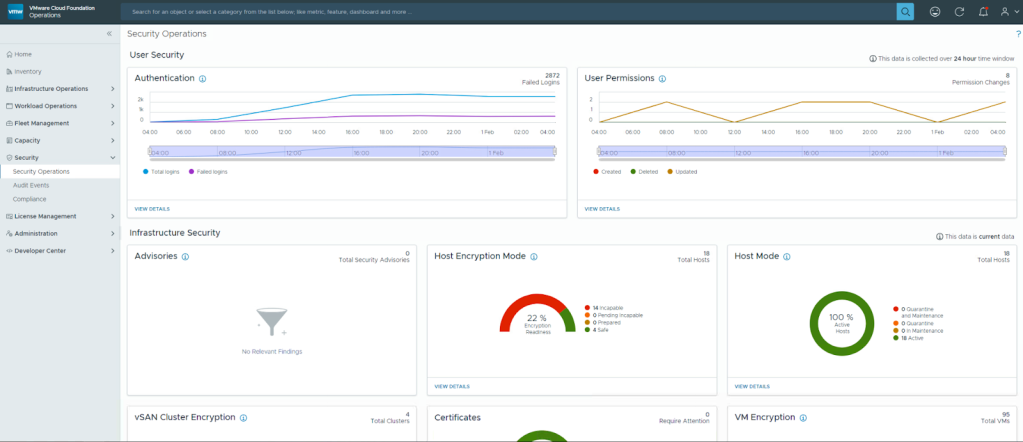1023x442 pixels.
Task: Click View Details under Host Mode
Action: point(752,386)
